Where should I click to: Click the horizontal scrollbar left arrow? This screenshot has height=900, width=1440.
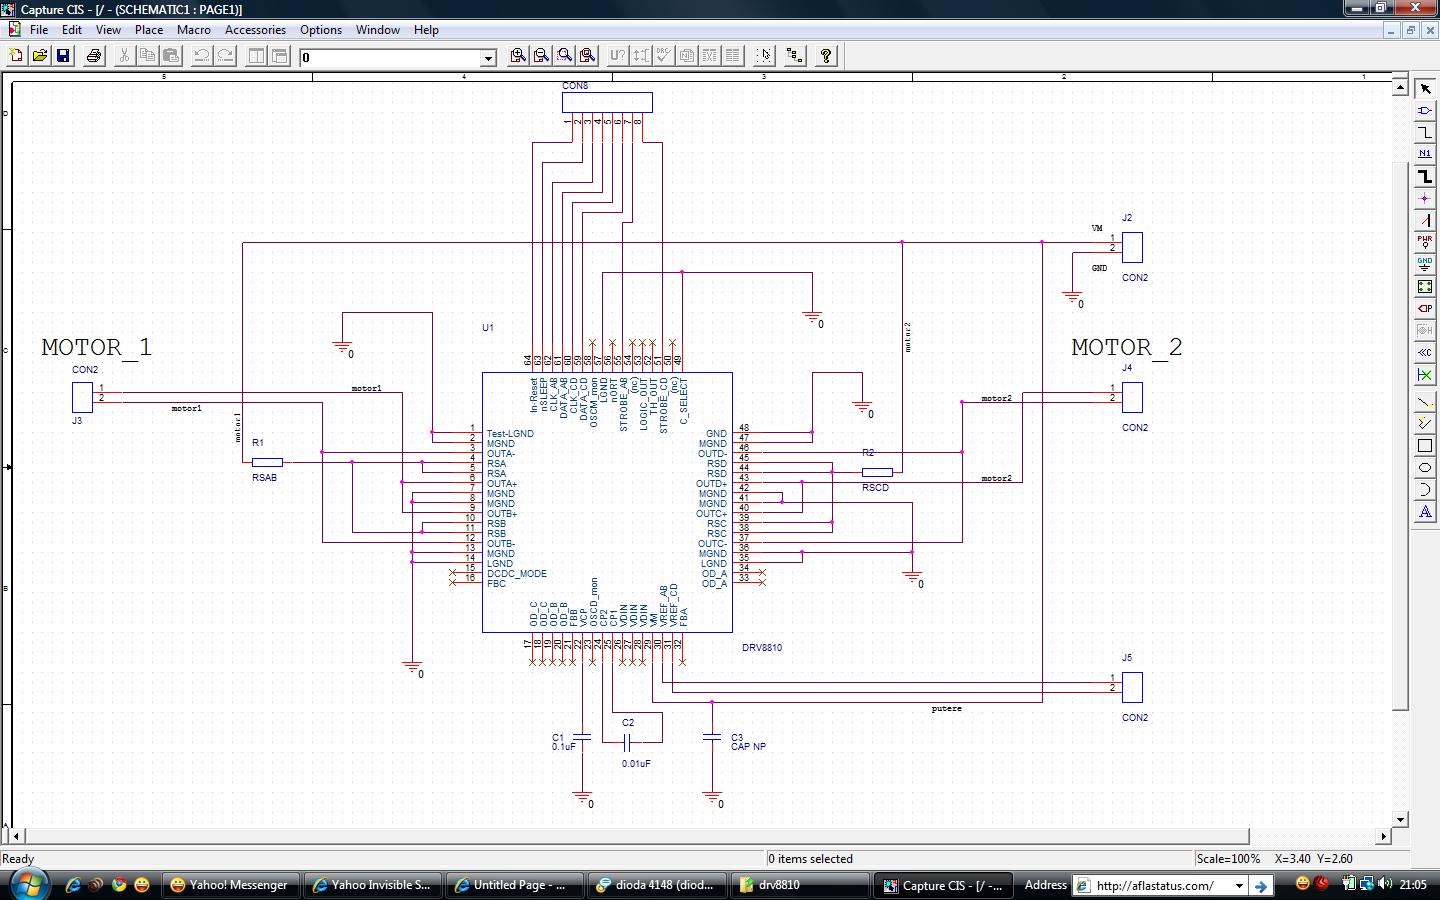point(16,836)
